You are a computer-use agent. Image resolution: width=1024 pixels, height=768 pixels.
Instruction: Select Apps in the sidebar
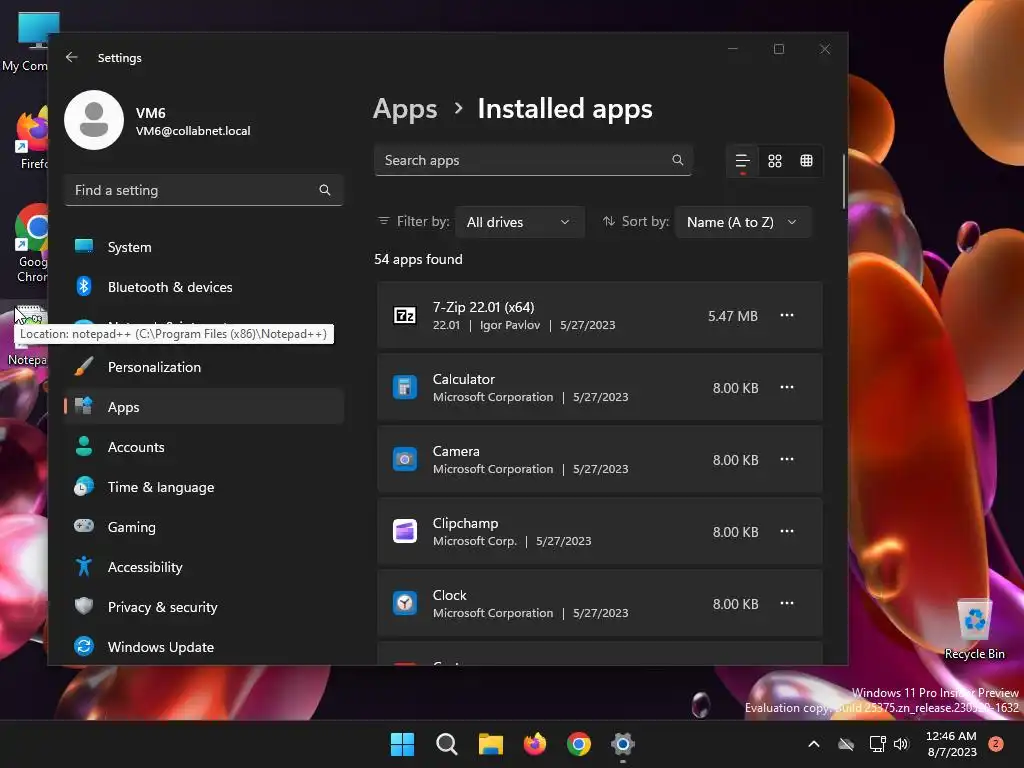[x=204, y=407]
